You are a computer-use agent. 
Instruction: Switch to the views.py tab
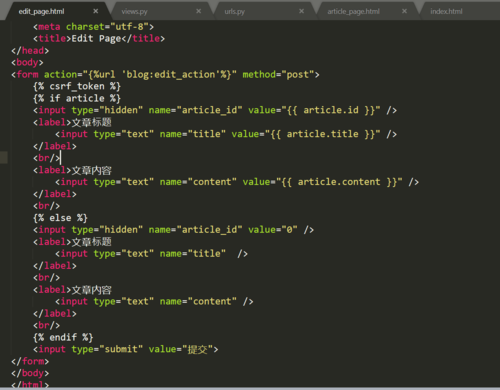click(x=134, y=12)
